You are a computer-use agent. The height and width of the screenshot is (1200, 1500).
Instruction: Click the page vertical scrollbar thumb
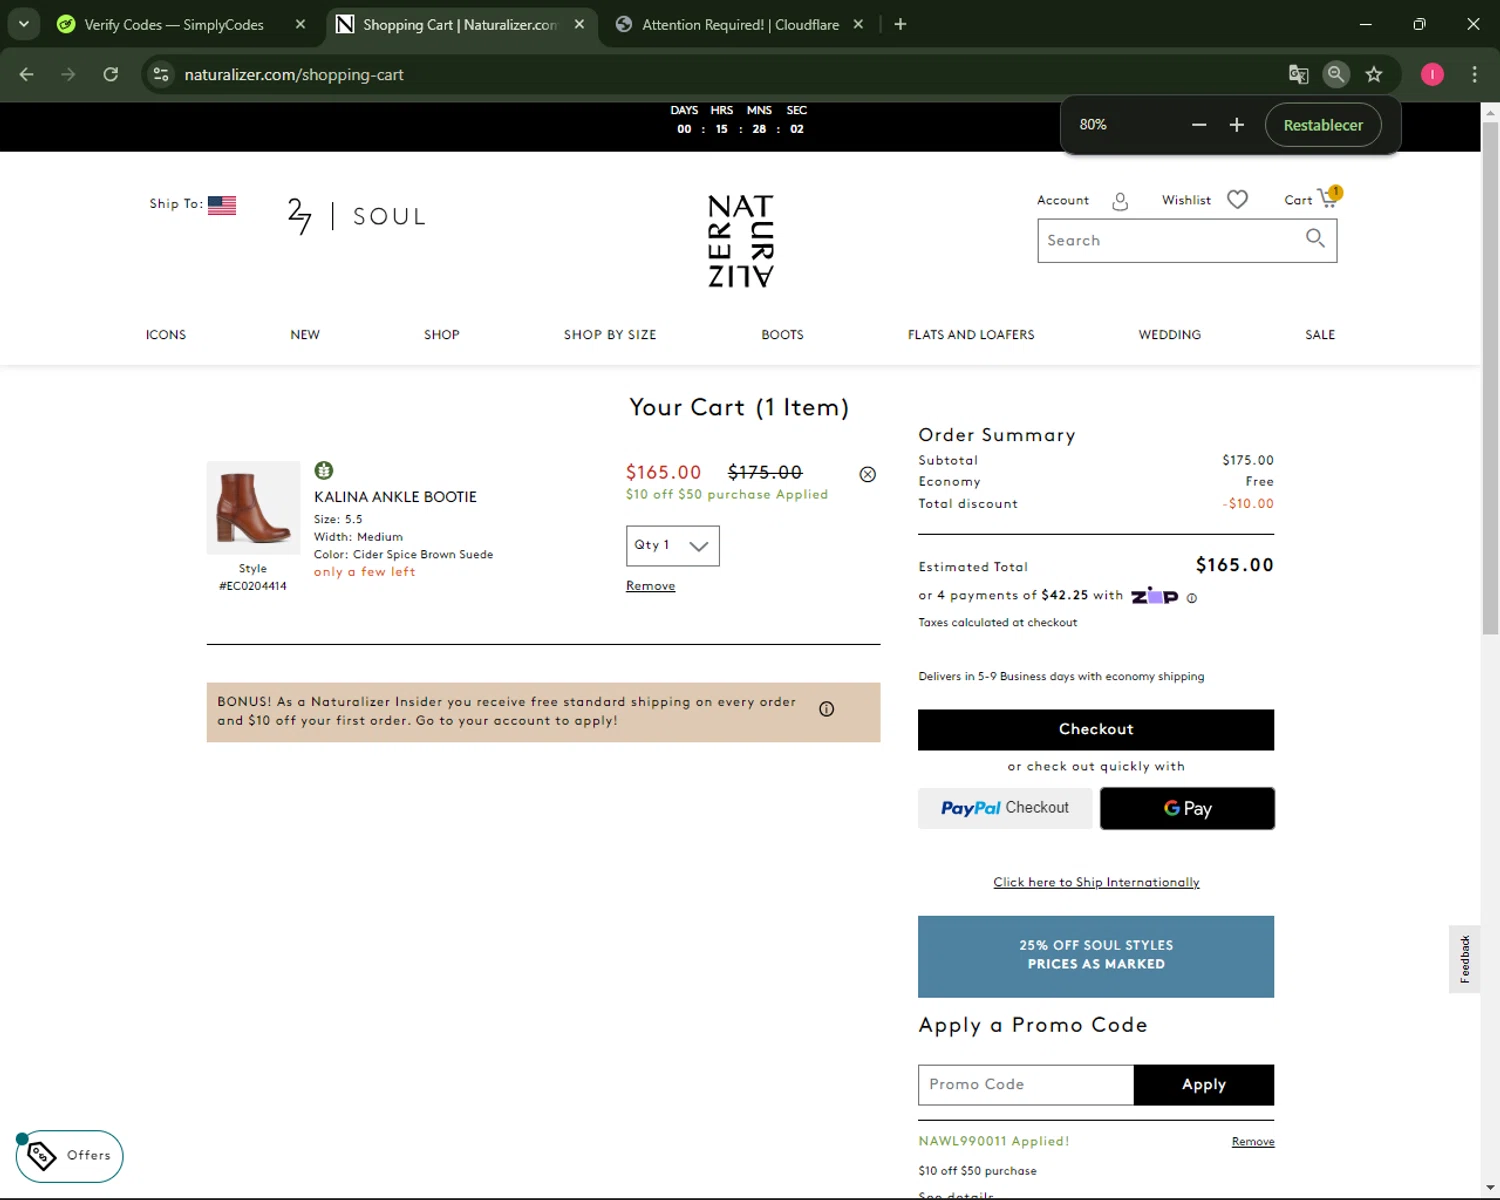click(x=1490, y=378)
